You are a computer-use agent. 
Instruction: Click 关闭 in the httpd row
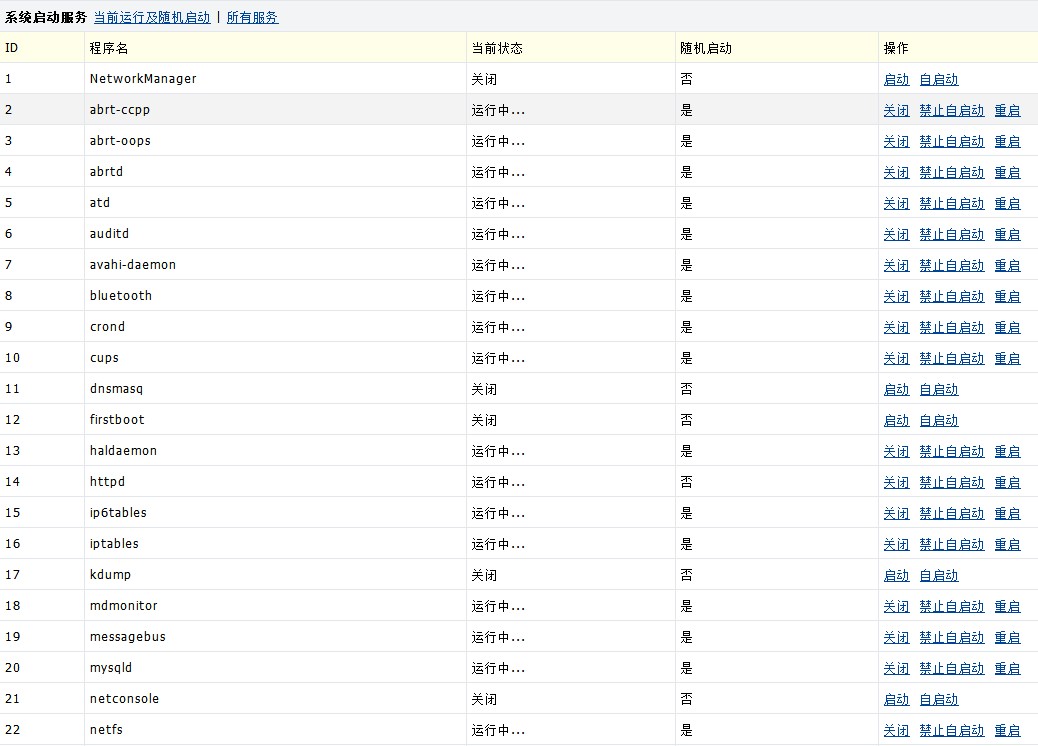(896, 483)
